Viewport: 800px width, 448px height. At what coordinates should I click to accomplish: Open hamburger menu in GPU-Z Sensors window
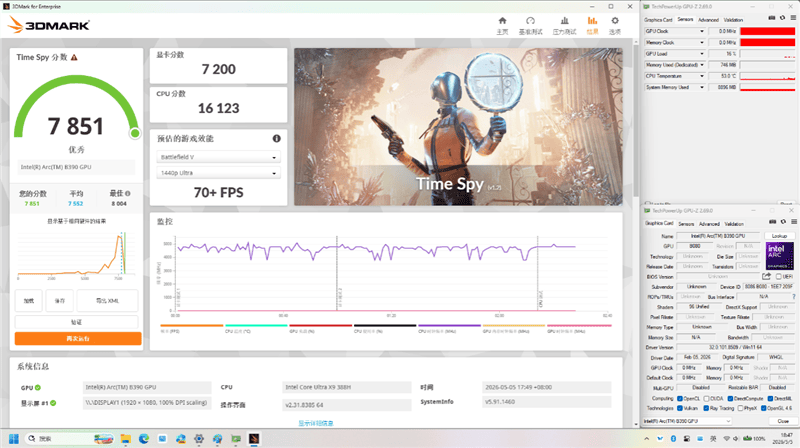pos(793,18)
